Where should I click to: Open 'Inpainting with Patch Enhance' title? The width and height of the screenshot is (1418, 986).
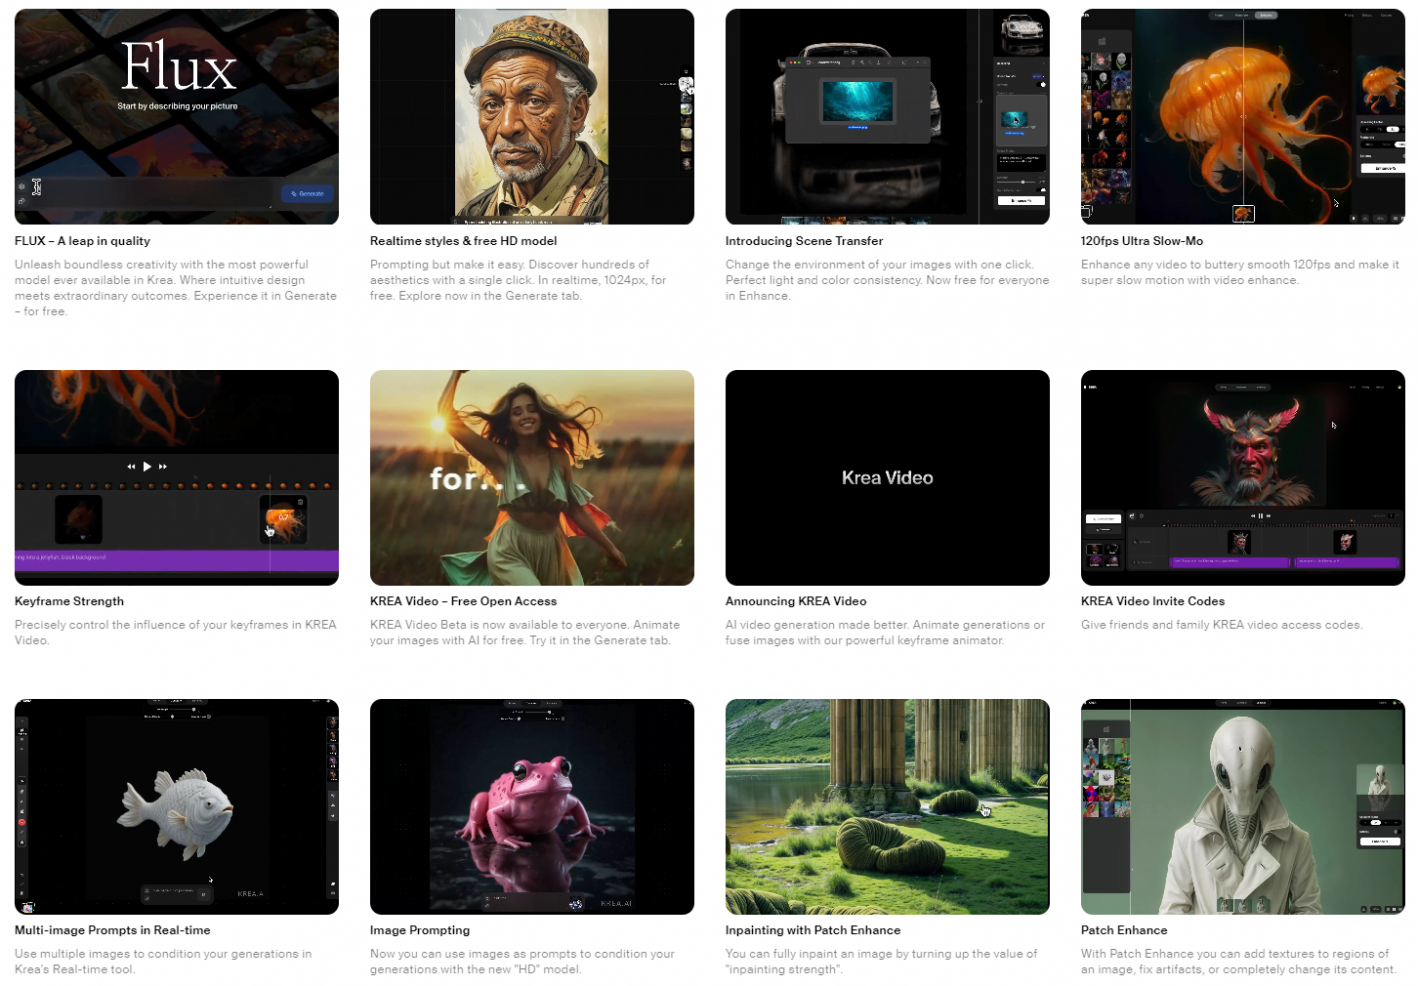pos(813,930)
